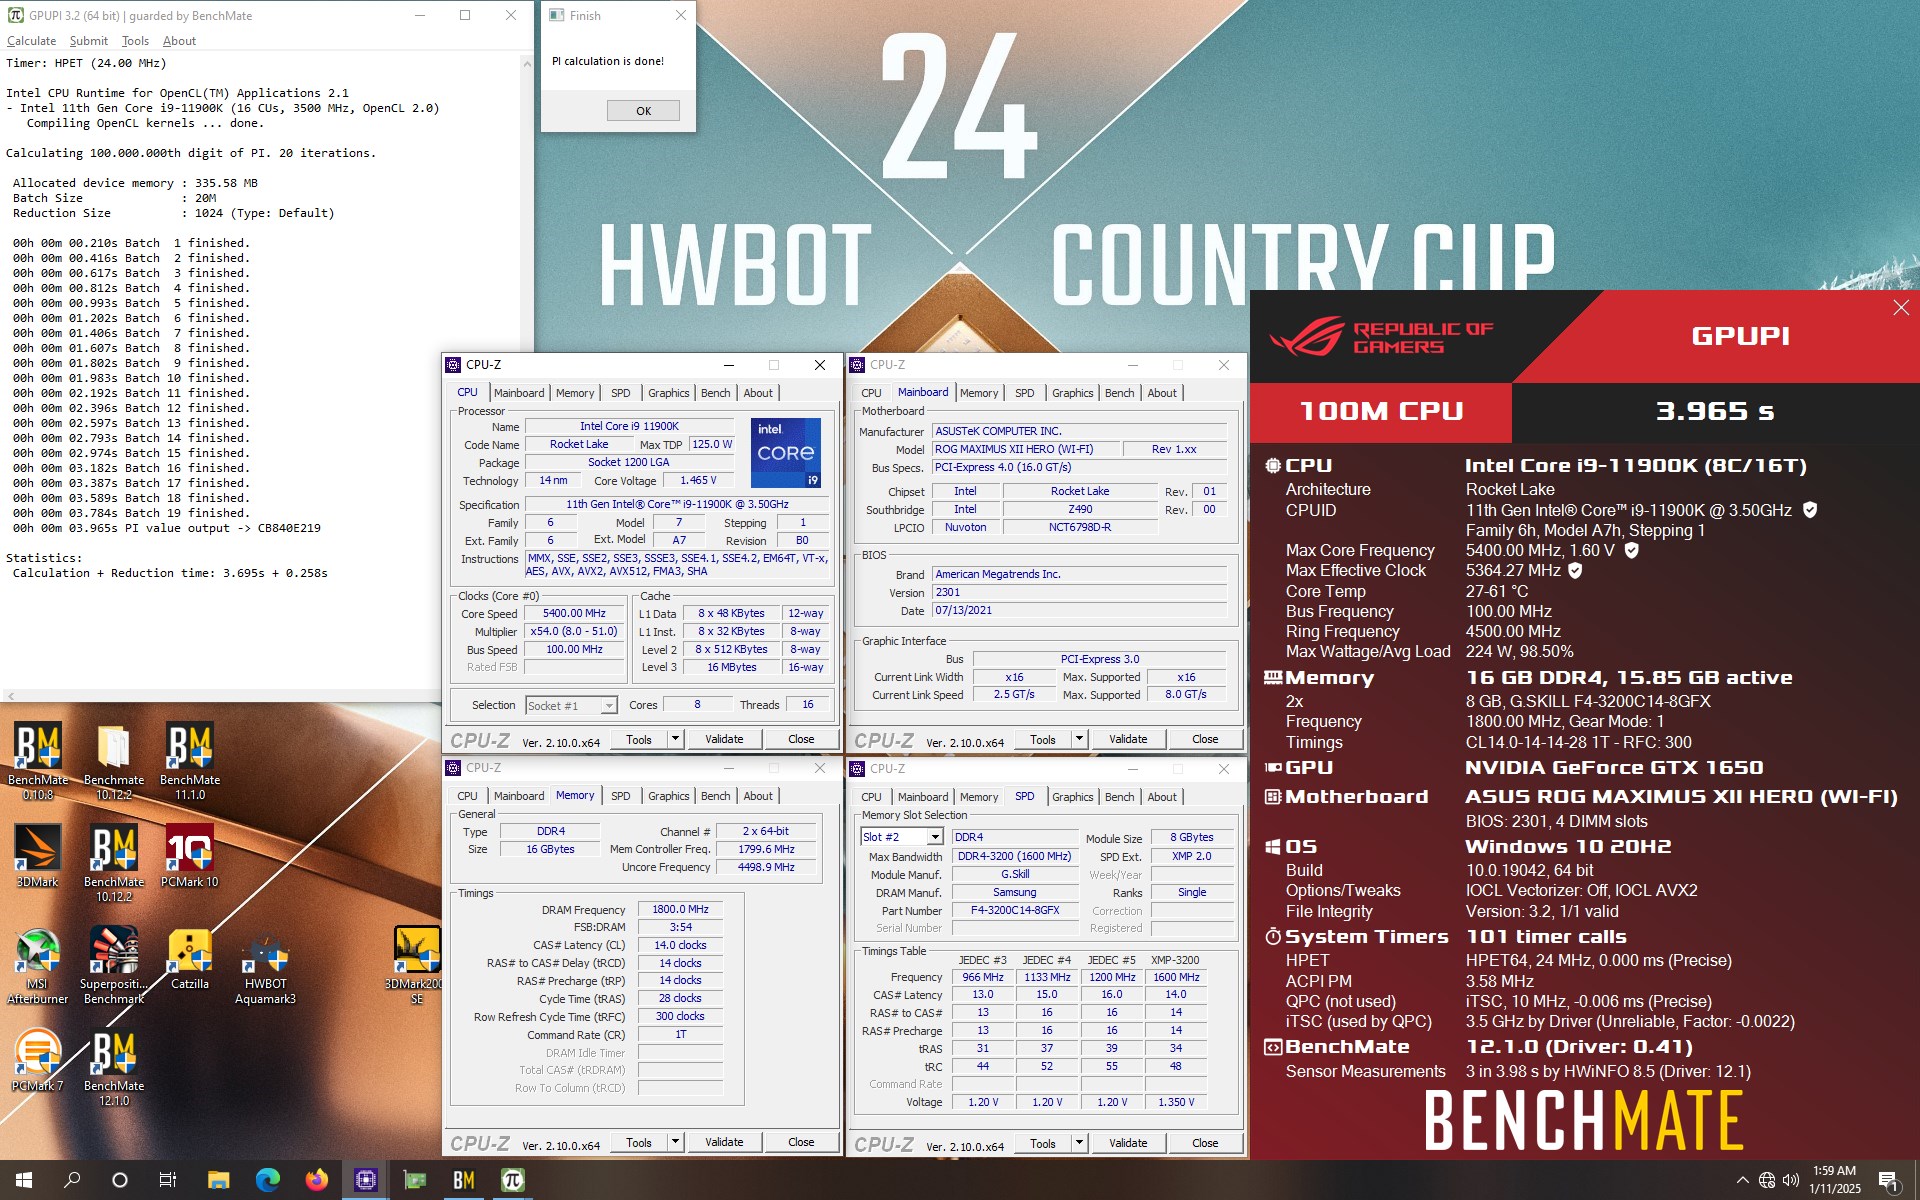Open the BenchMate 12.1.0 desktop shortcut
Image resolution: width=1920 pixels, height=1200 pixels.
coord(113,1067)
